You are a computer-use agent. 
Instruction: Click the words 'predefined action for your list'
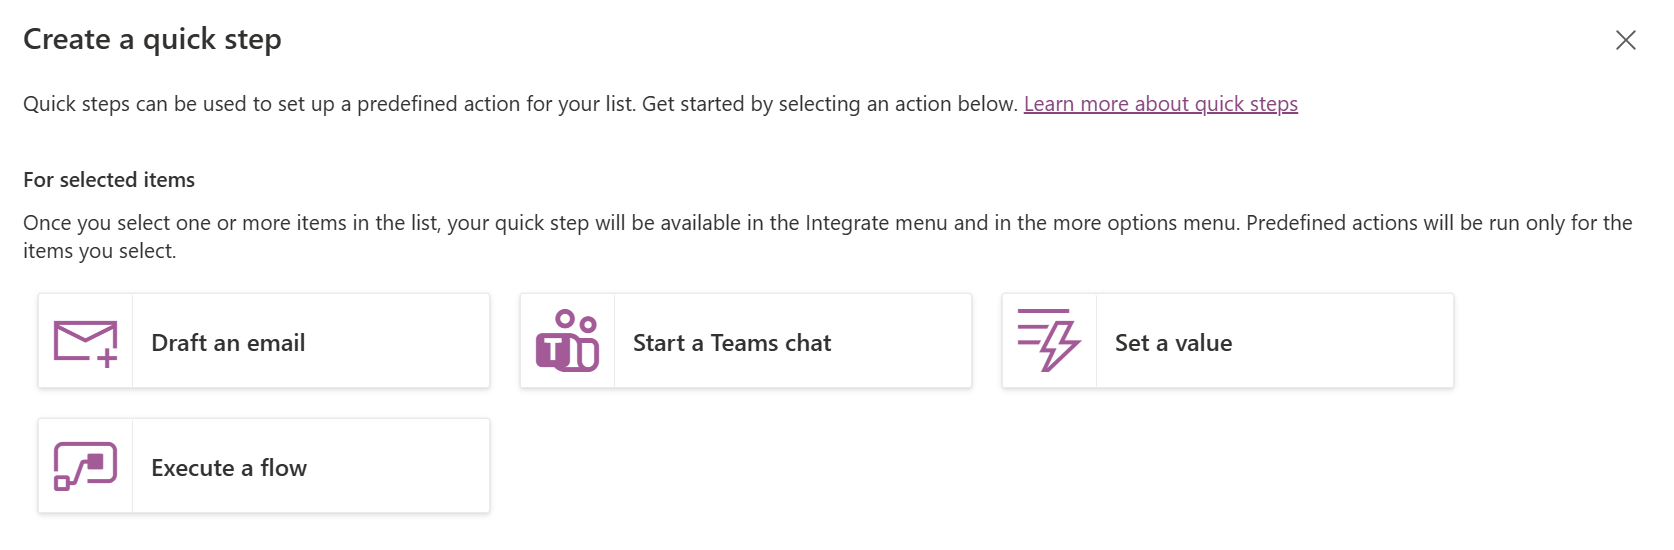click(x=495, y=104)
